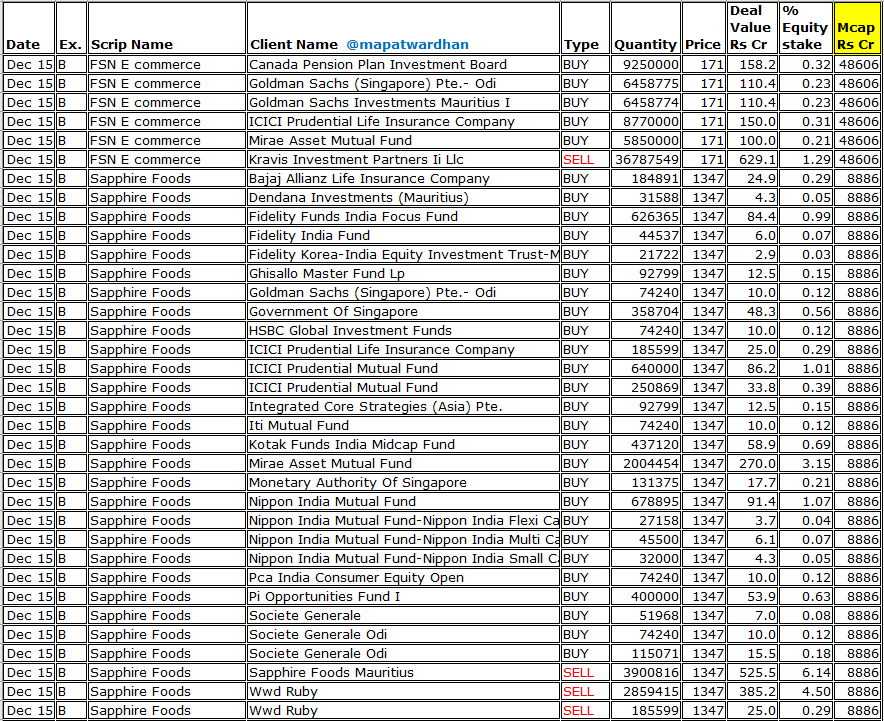The width and height of the screenshot is (884, 721).
Task: Click Pca India Consumer Equity Open cell
Action: click(403, 577)
